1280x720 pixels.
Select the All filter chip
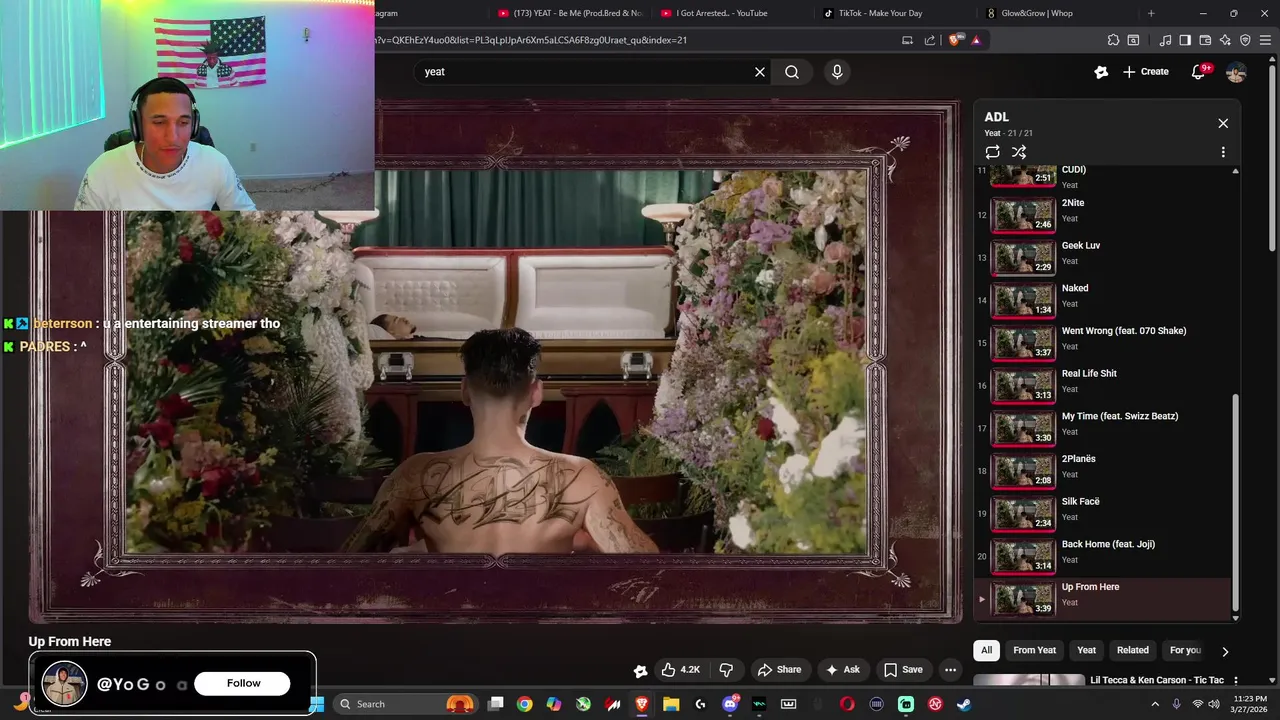point(986,650)
